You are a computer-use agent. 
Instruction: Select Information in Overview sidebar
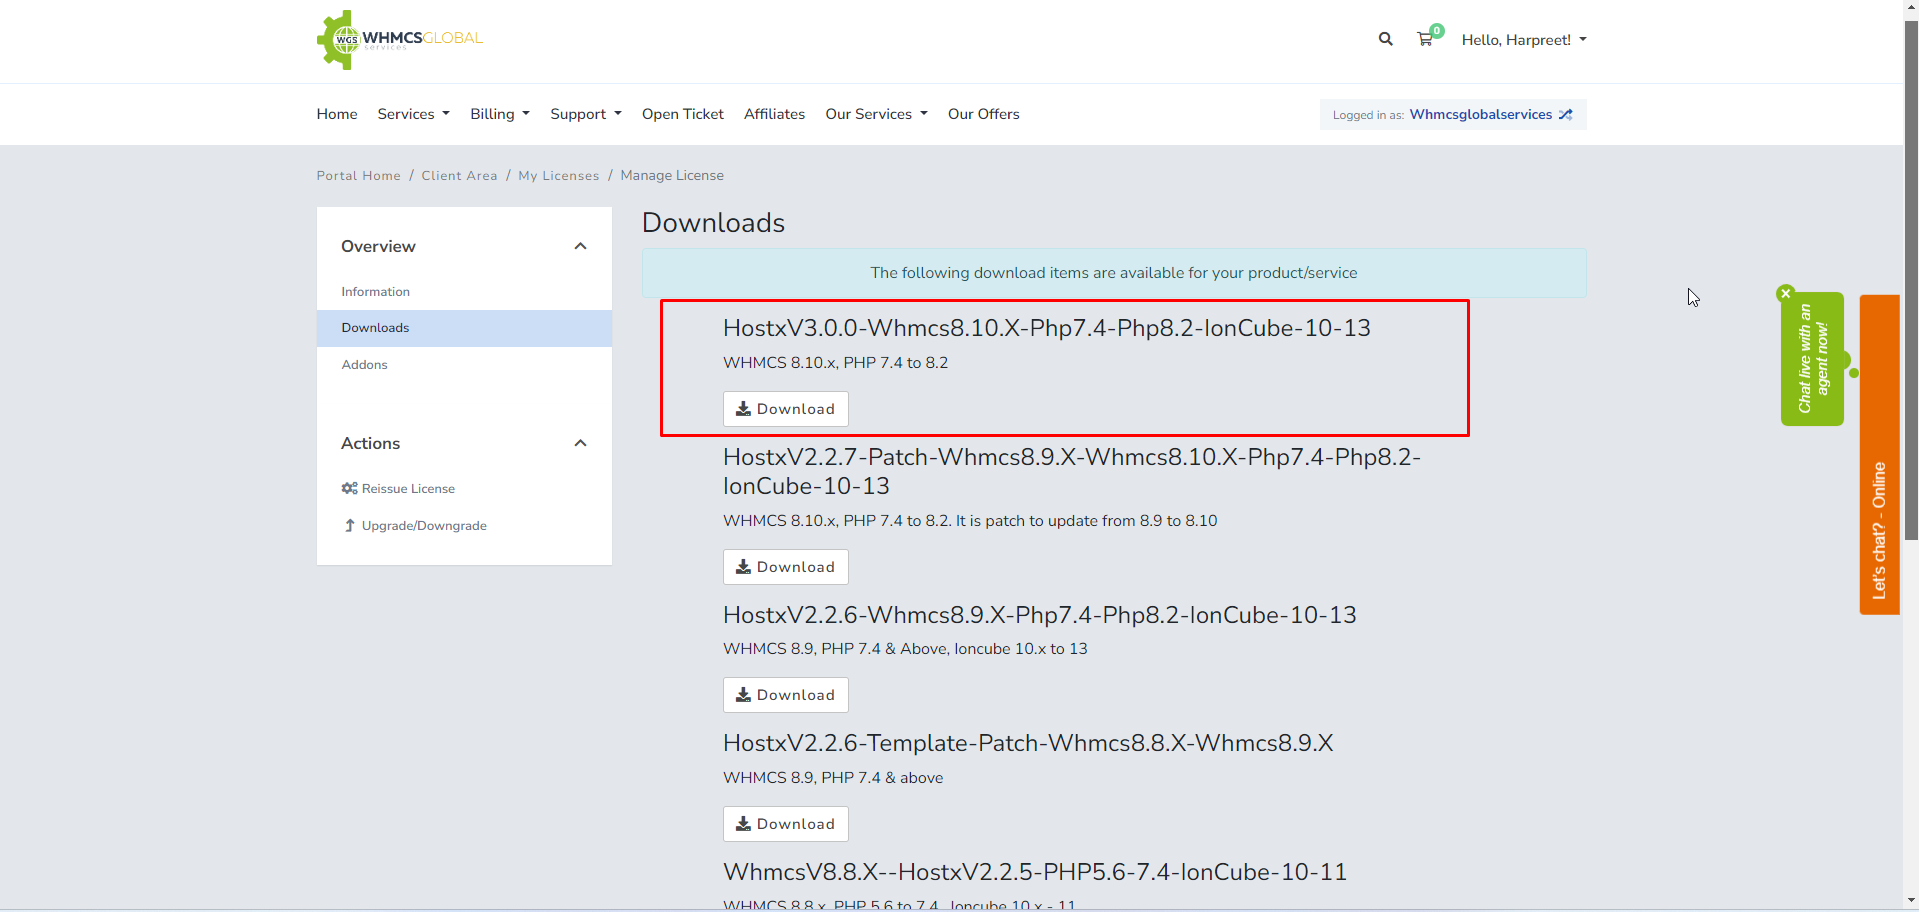pyautogui.click(x=375, y=292)
